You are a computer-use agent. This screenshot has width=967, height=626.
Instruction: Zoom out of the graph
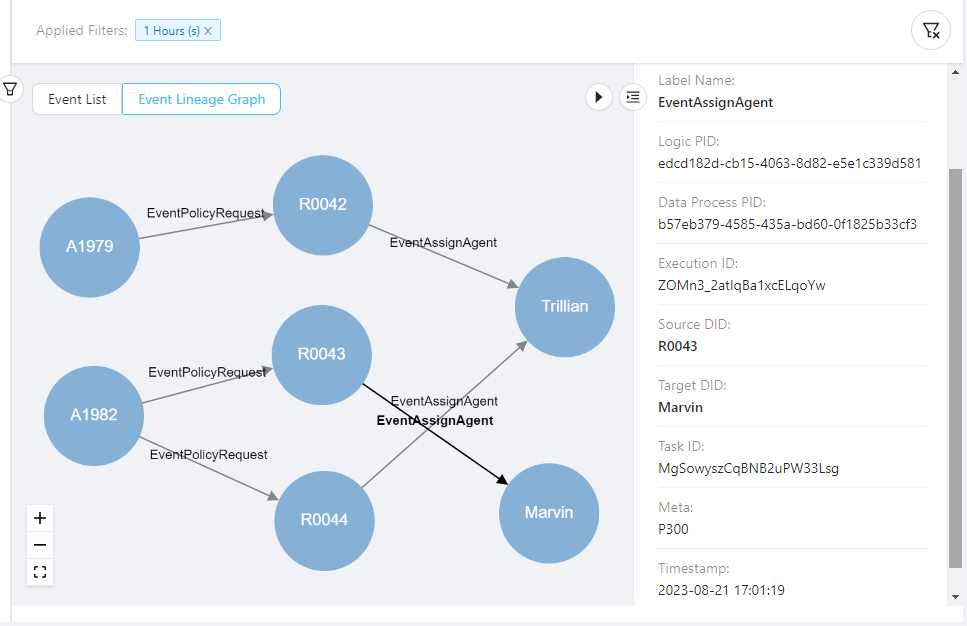point(40,545)
